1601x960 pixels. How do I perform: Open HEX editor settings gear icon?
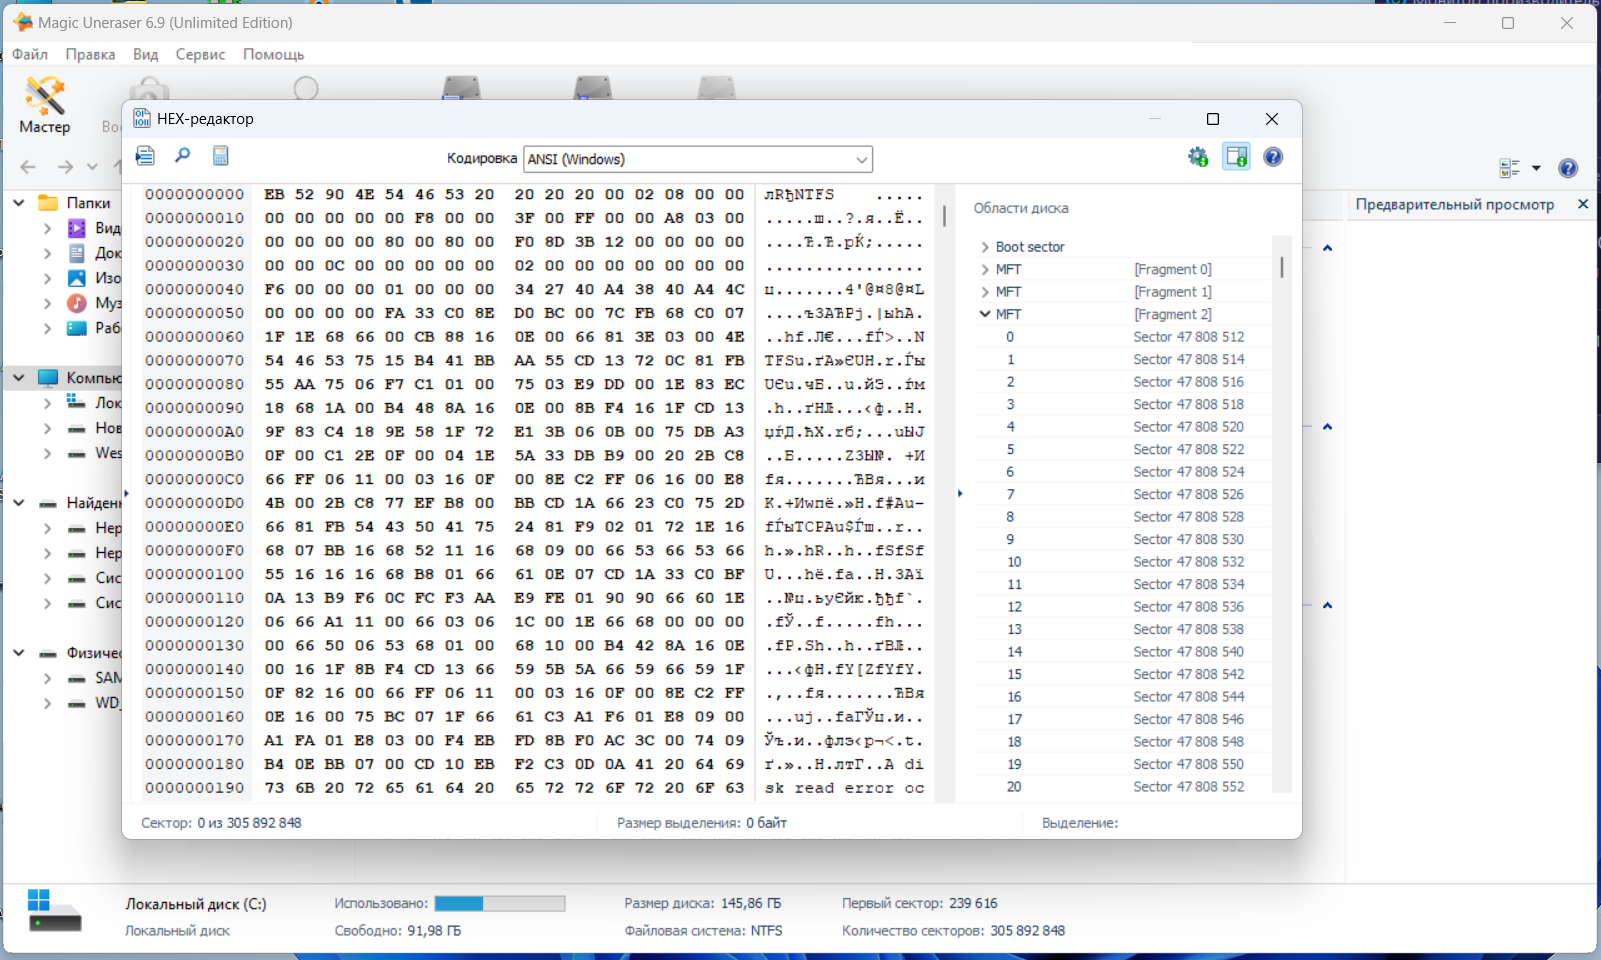[1198, 157]
